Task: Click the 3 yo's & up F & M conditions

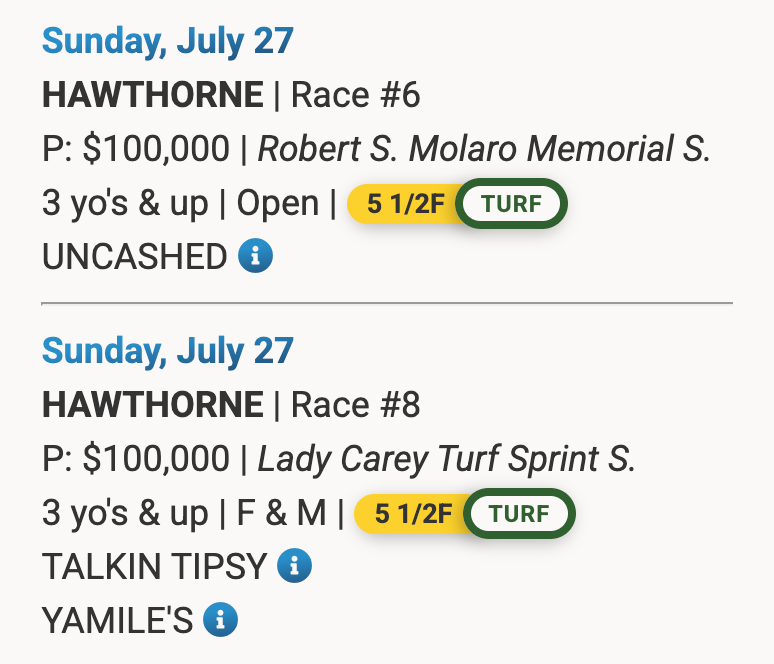Action: (185, 513)
